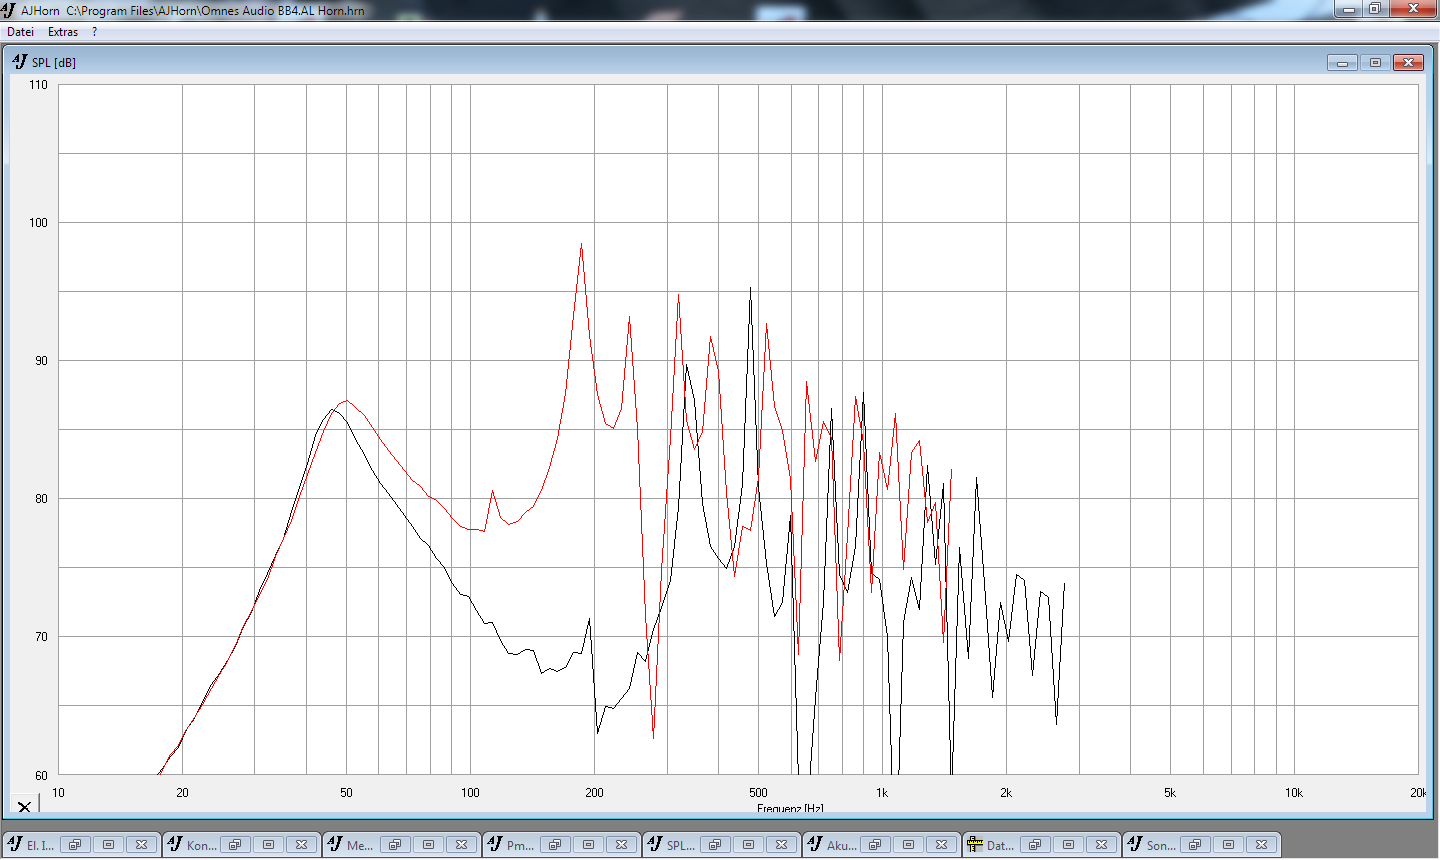Restore the minimized 'Dat...' window
The height and width of the screenshot is (860, 1440).
point(1035,845)
